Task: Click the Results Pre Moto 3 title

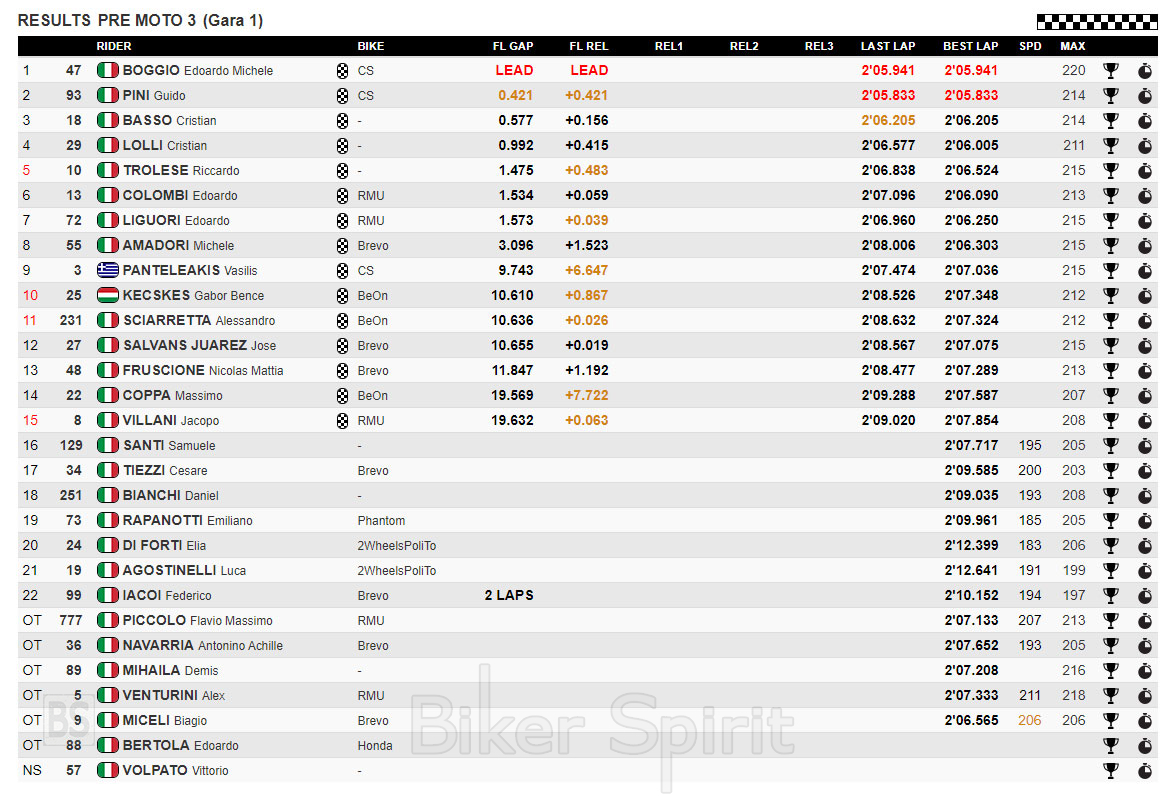Action: [x=140, y=20]
